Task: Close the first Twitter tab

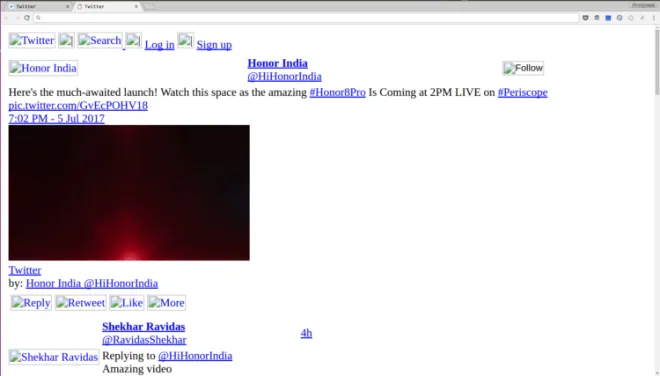Action: [67, 6]
